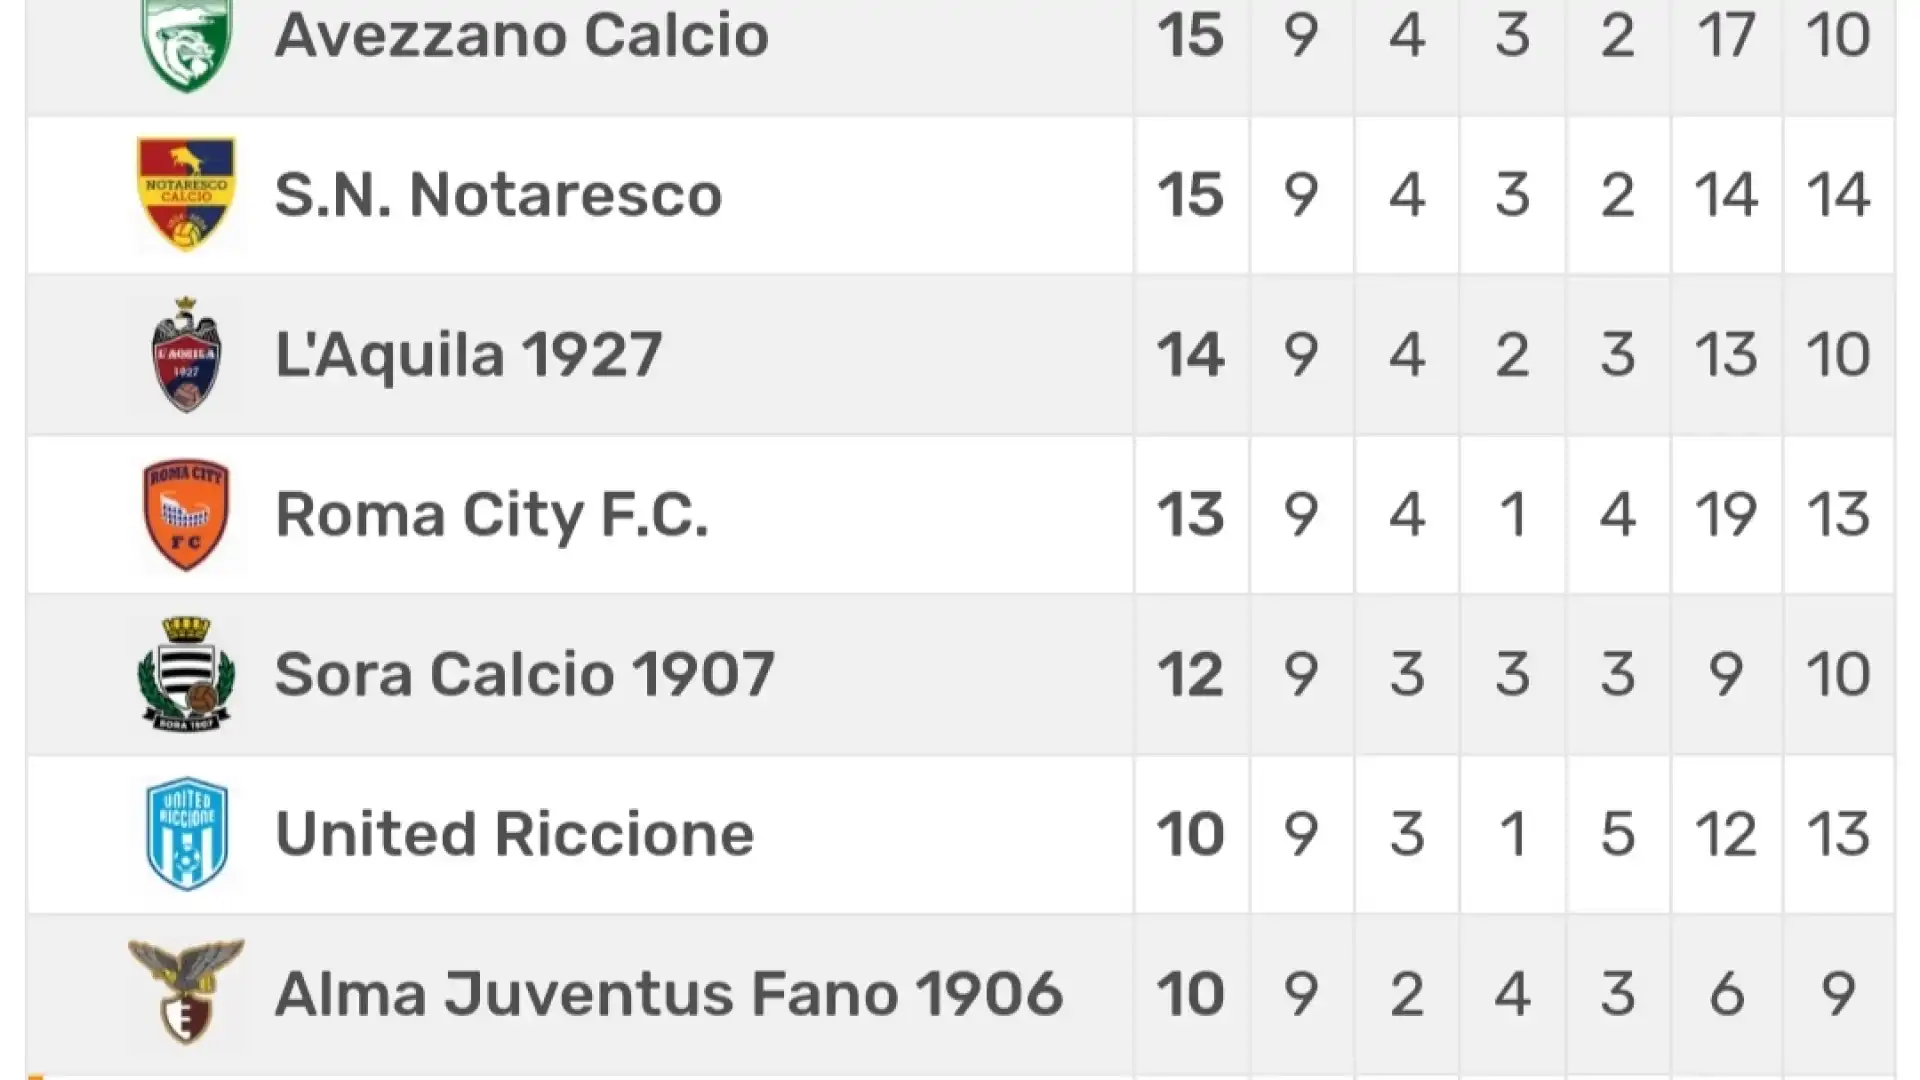1920x1080 pixels.
Task: Click United Riccione's 5 losses cell
Action: [1618, 834]
